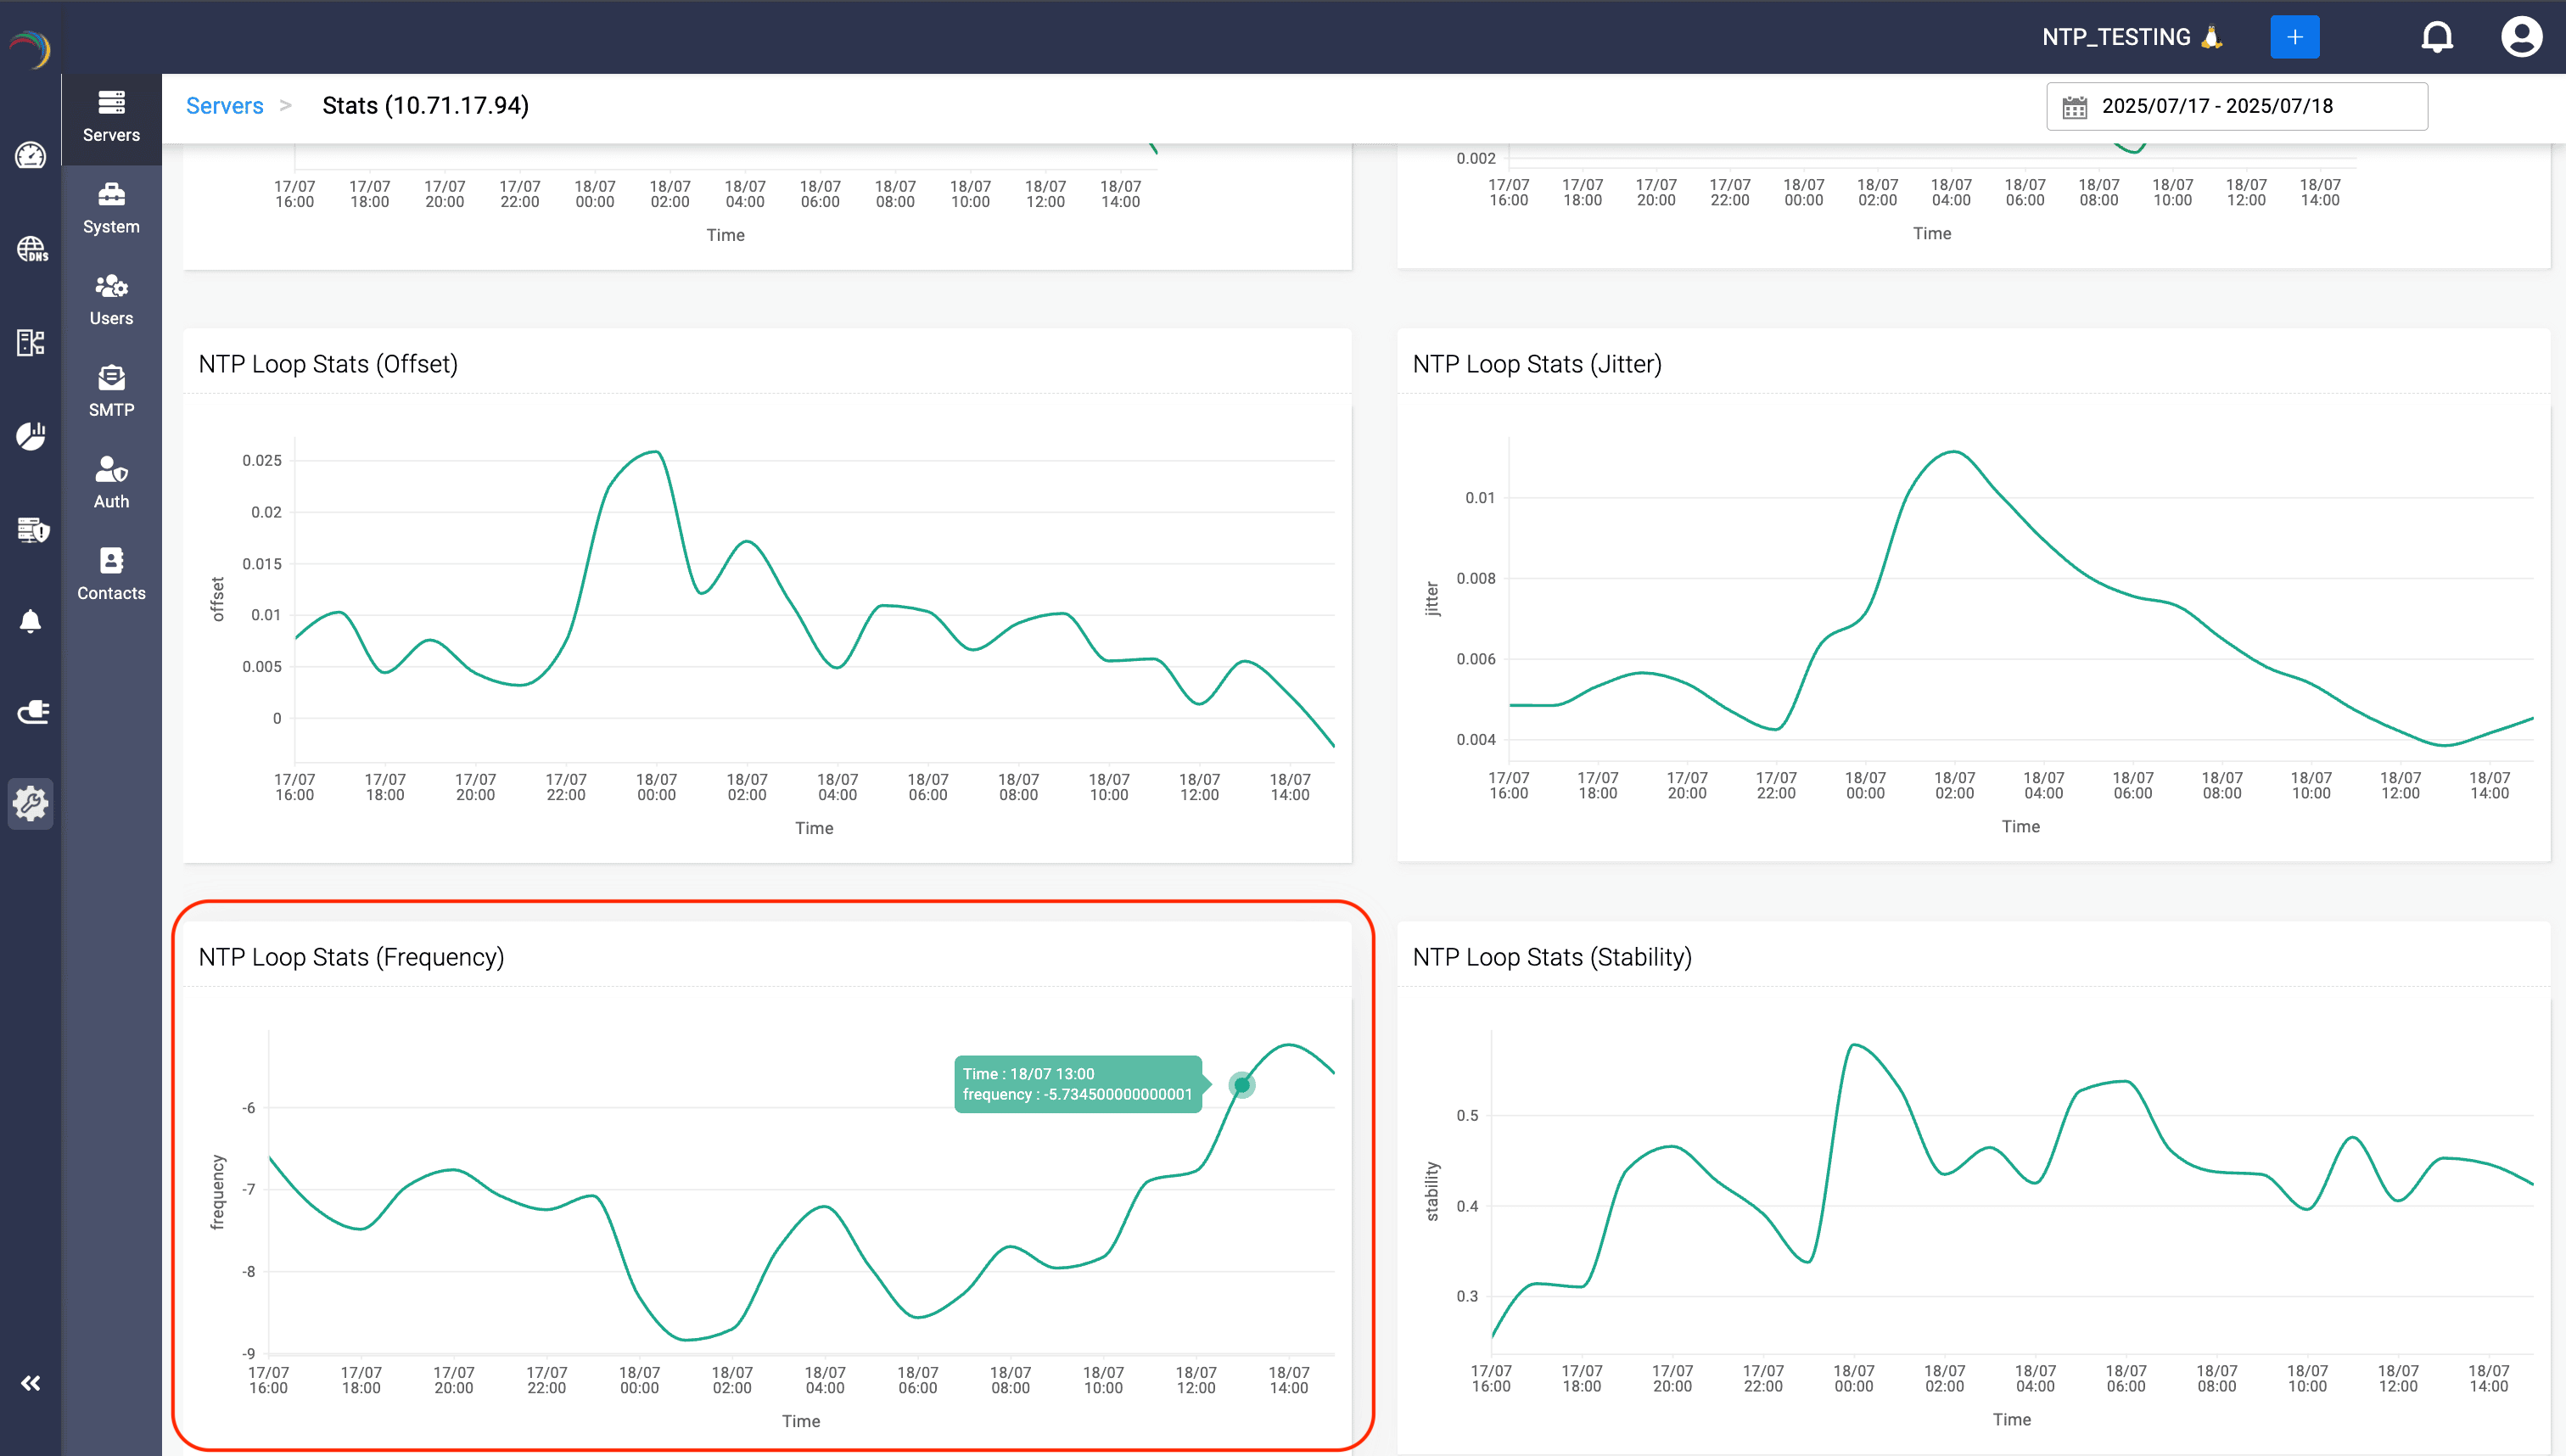Viewport: 2566px width, 1456px height.
Task: Open the plug integrations icon
Action: click(31, 712)
